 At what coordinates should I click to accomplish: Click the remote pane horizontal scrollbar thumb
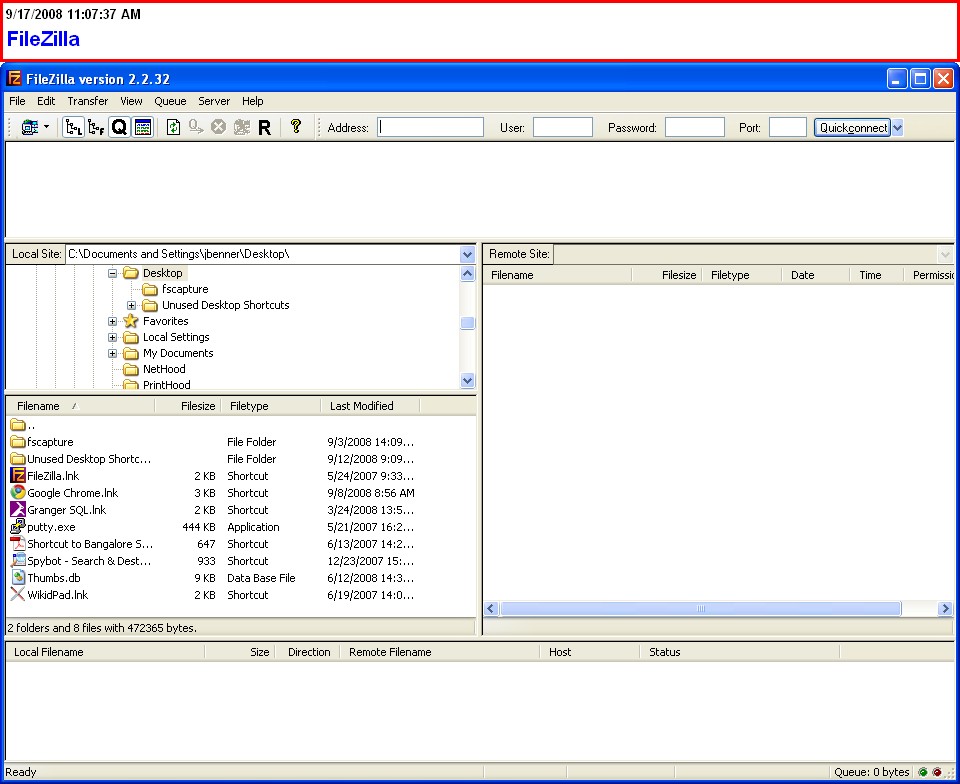(700, 608)
